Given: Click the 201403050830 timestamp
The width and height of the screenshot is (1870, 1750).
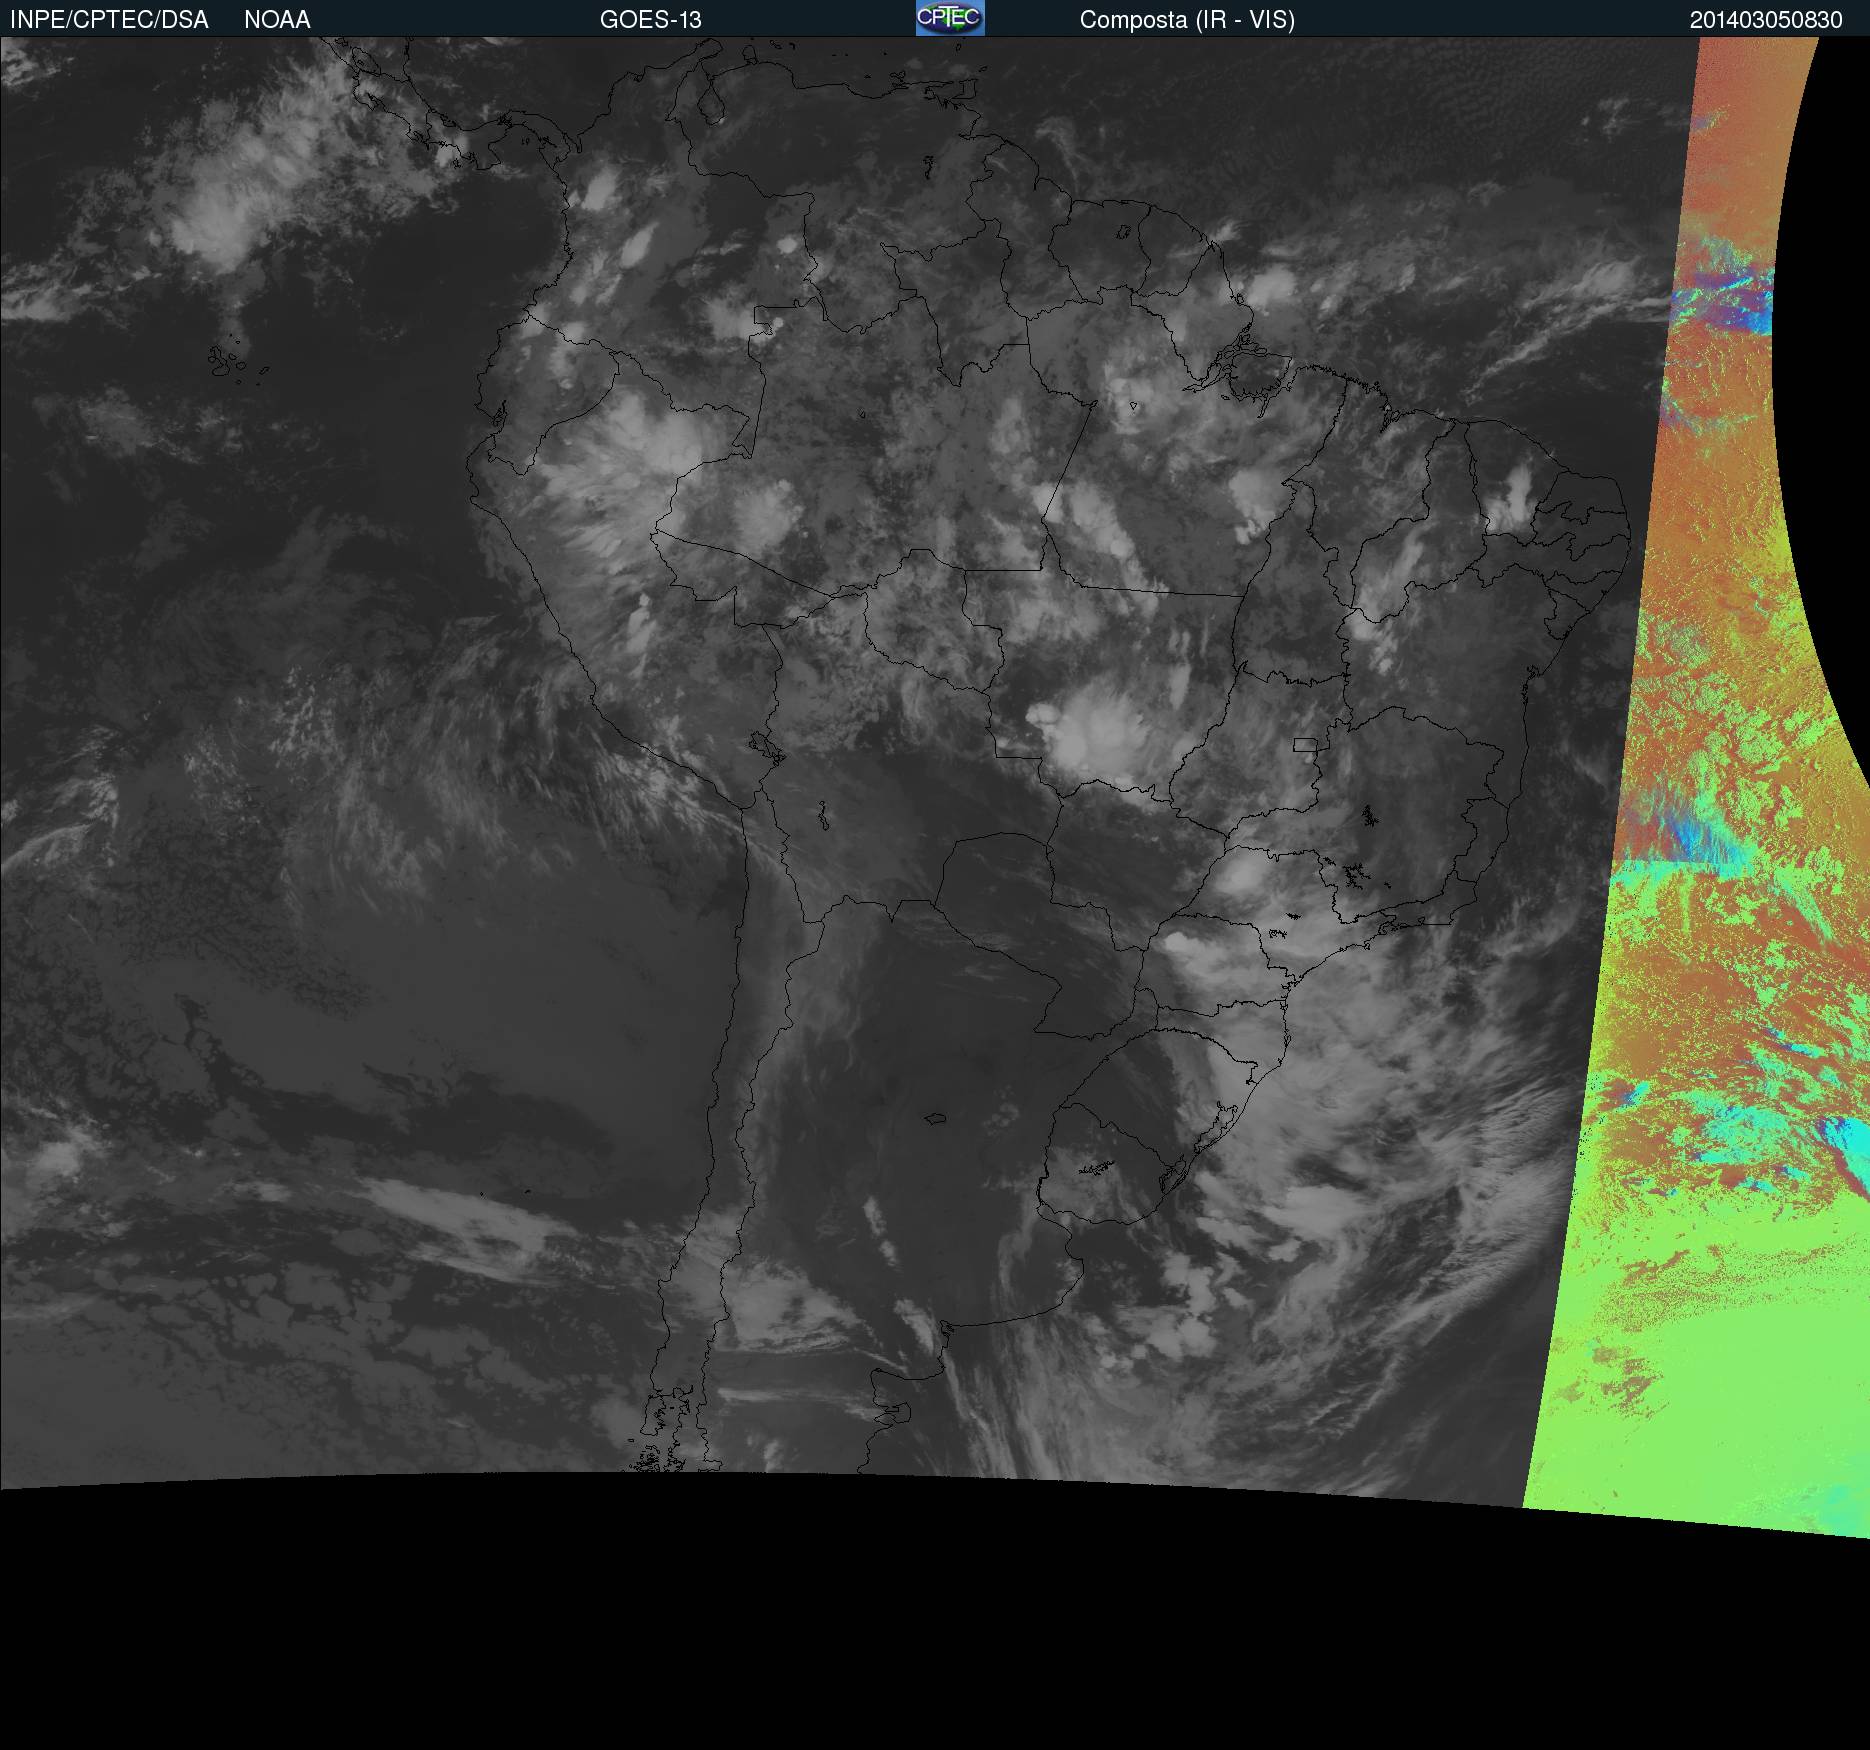Looking at the screenshot, I should (x=1766, y=20).
